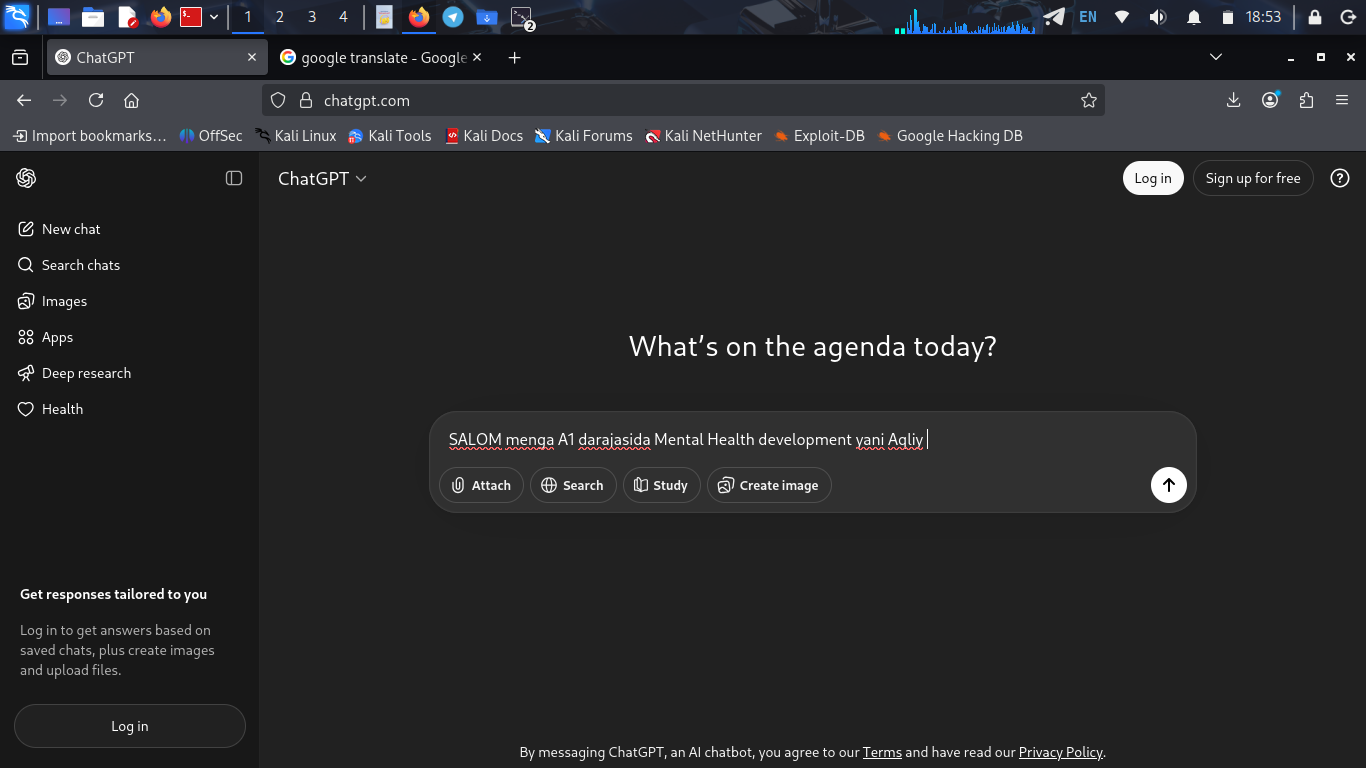1366x768 pixels.
Task: Reload the current page
Action: [96, 100]
